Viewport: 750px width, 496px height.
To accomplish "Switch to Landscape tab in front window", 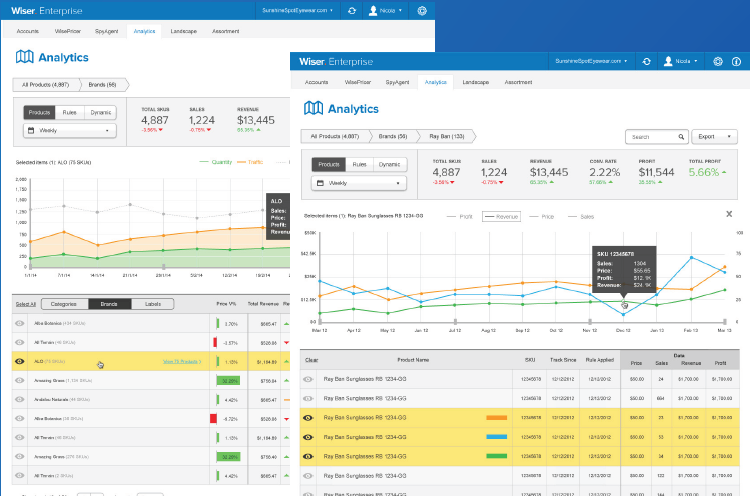I will coord(475,82).
